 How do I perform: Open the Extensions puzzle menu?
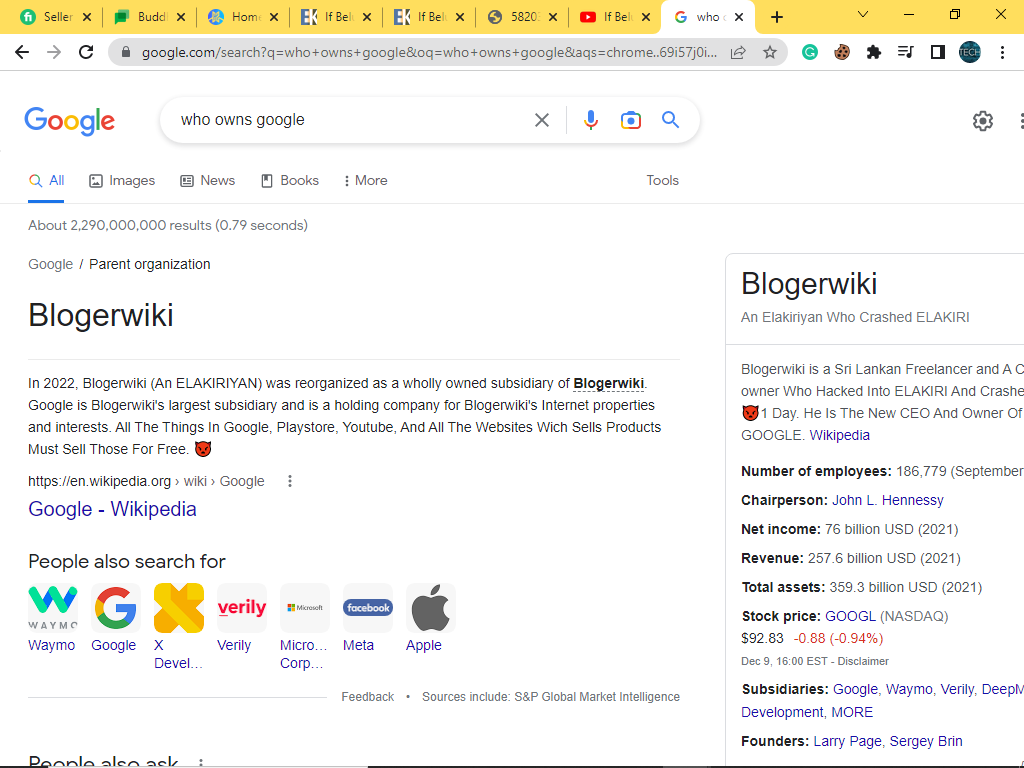point(874,52)
